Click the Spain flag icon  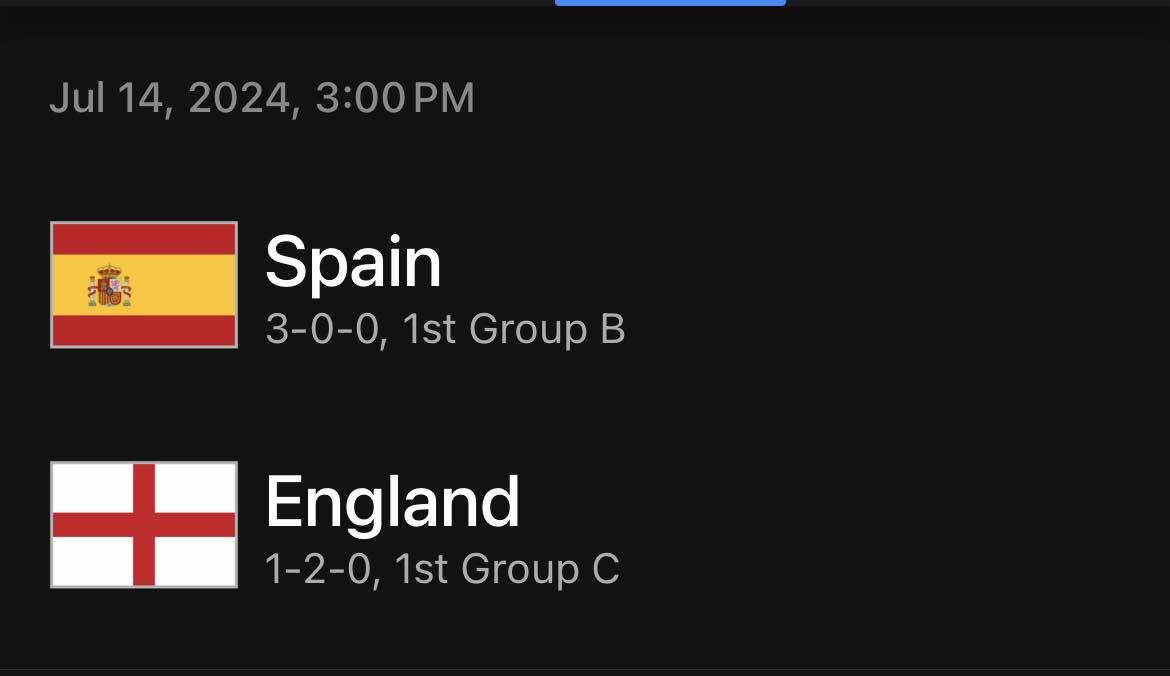pyautogui.click(x=144, y=285)
